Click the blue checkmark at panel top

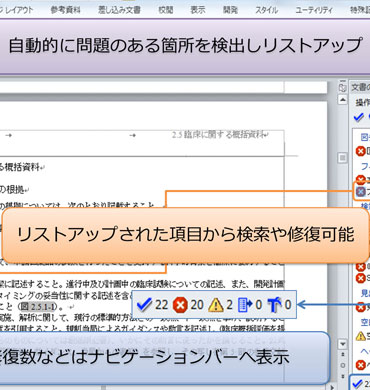[x=358, y=117]
